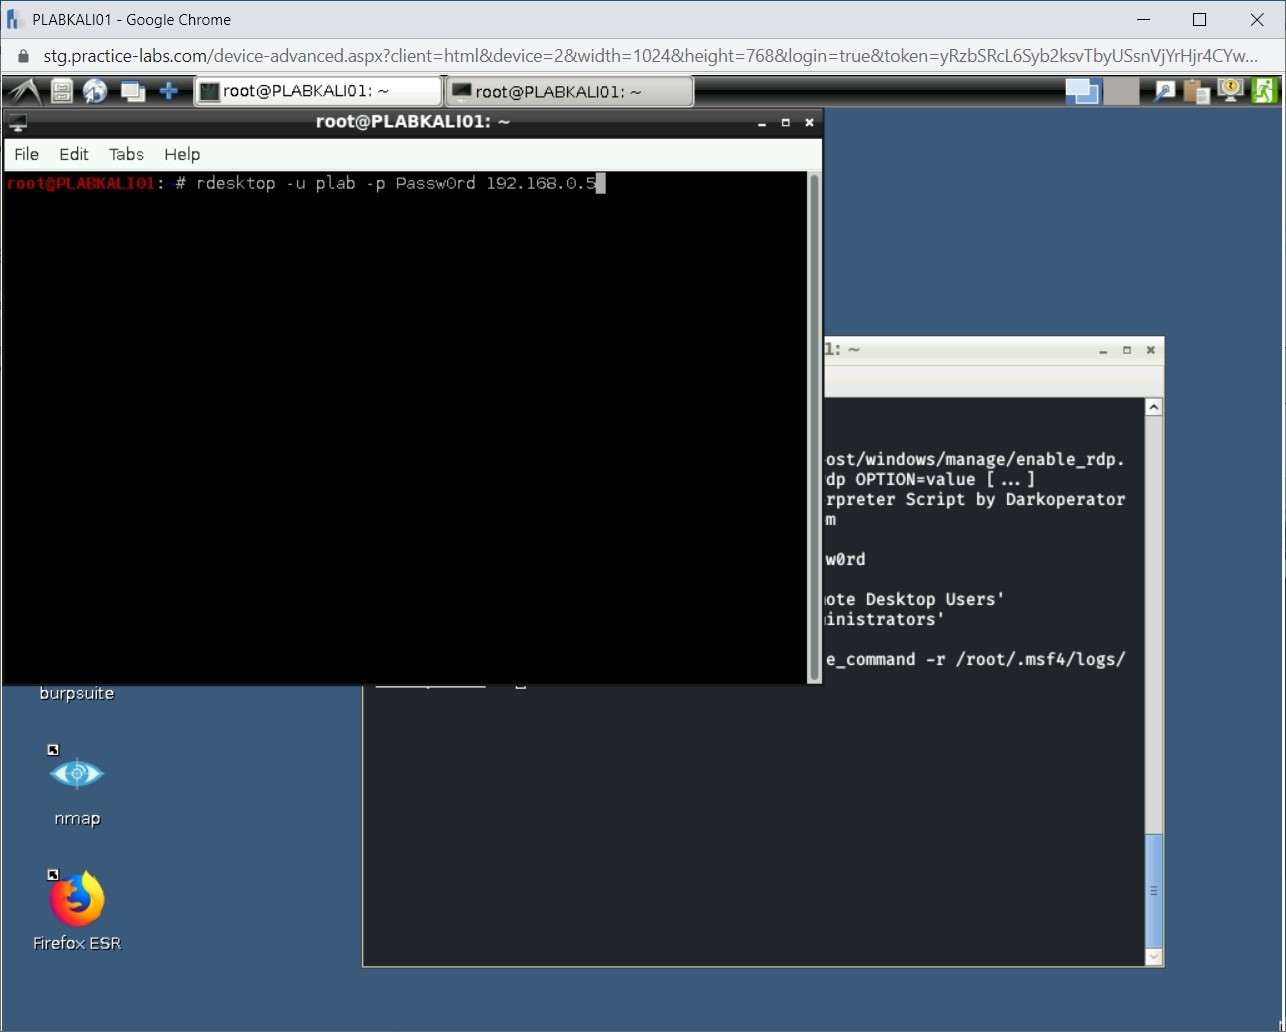Open the File menu in the terminal
Viewport: 1286px width, 1032px height.
coord(26,154)
